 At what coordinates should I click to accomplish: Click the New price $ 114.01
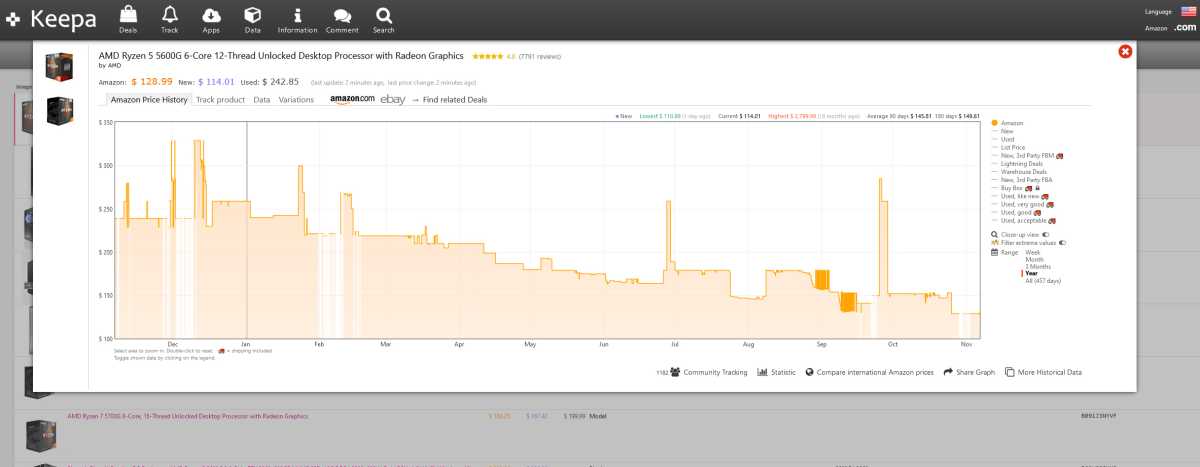(x=217, y=81)
